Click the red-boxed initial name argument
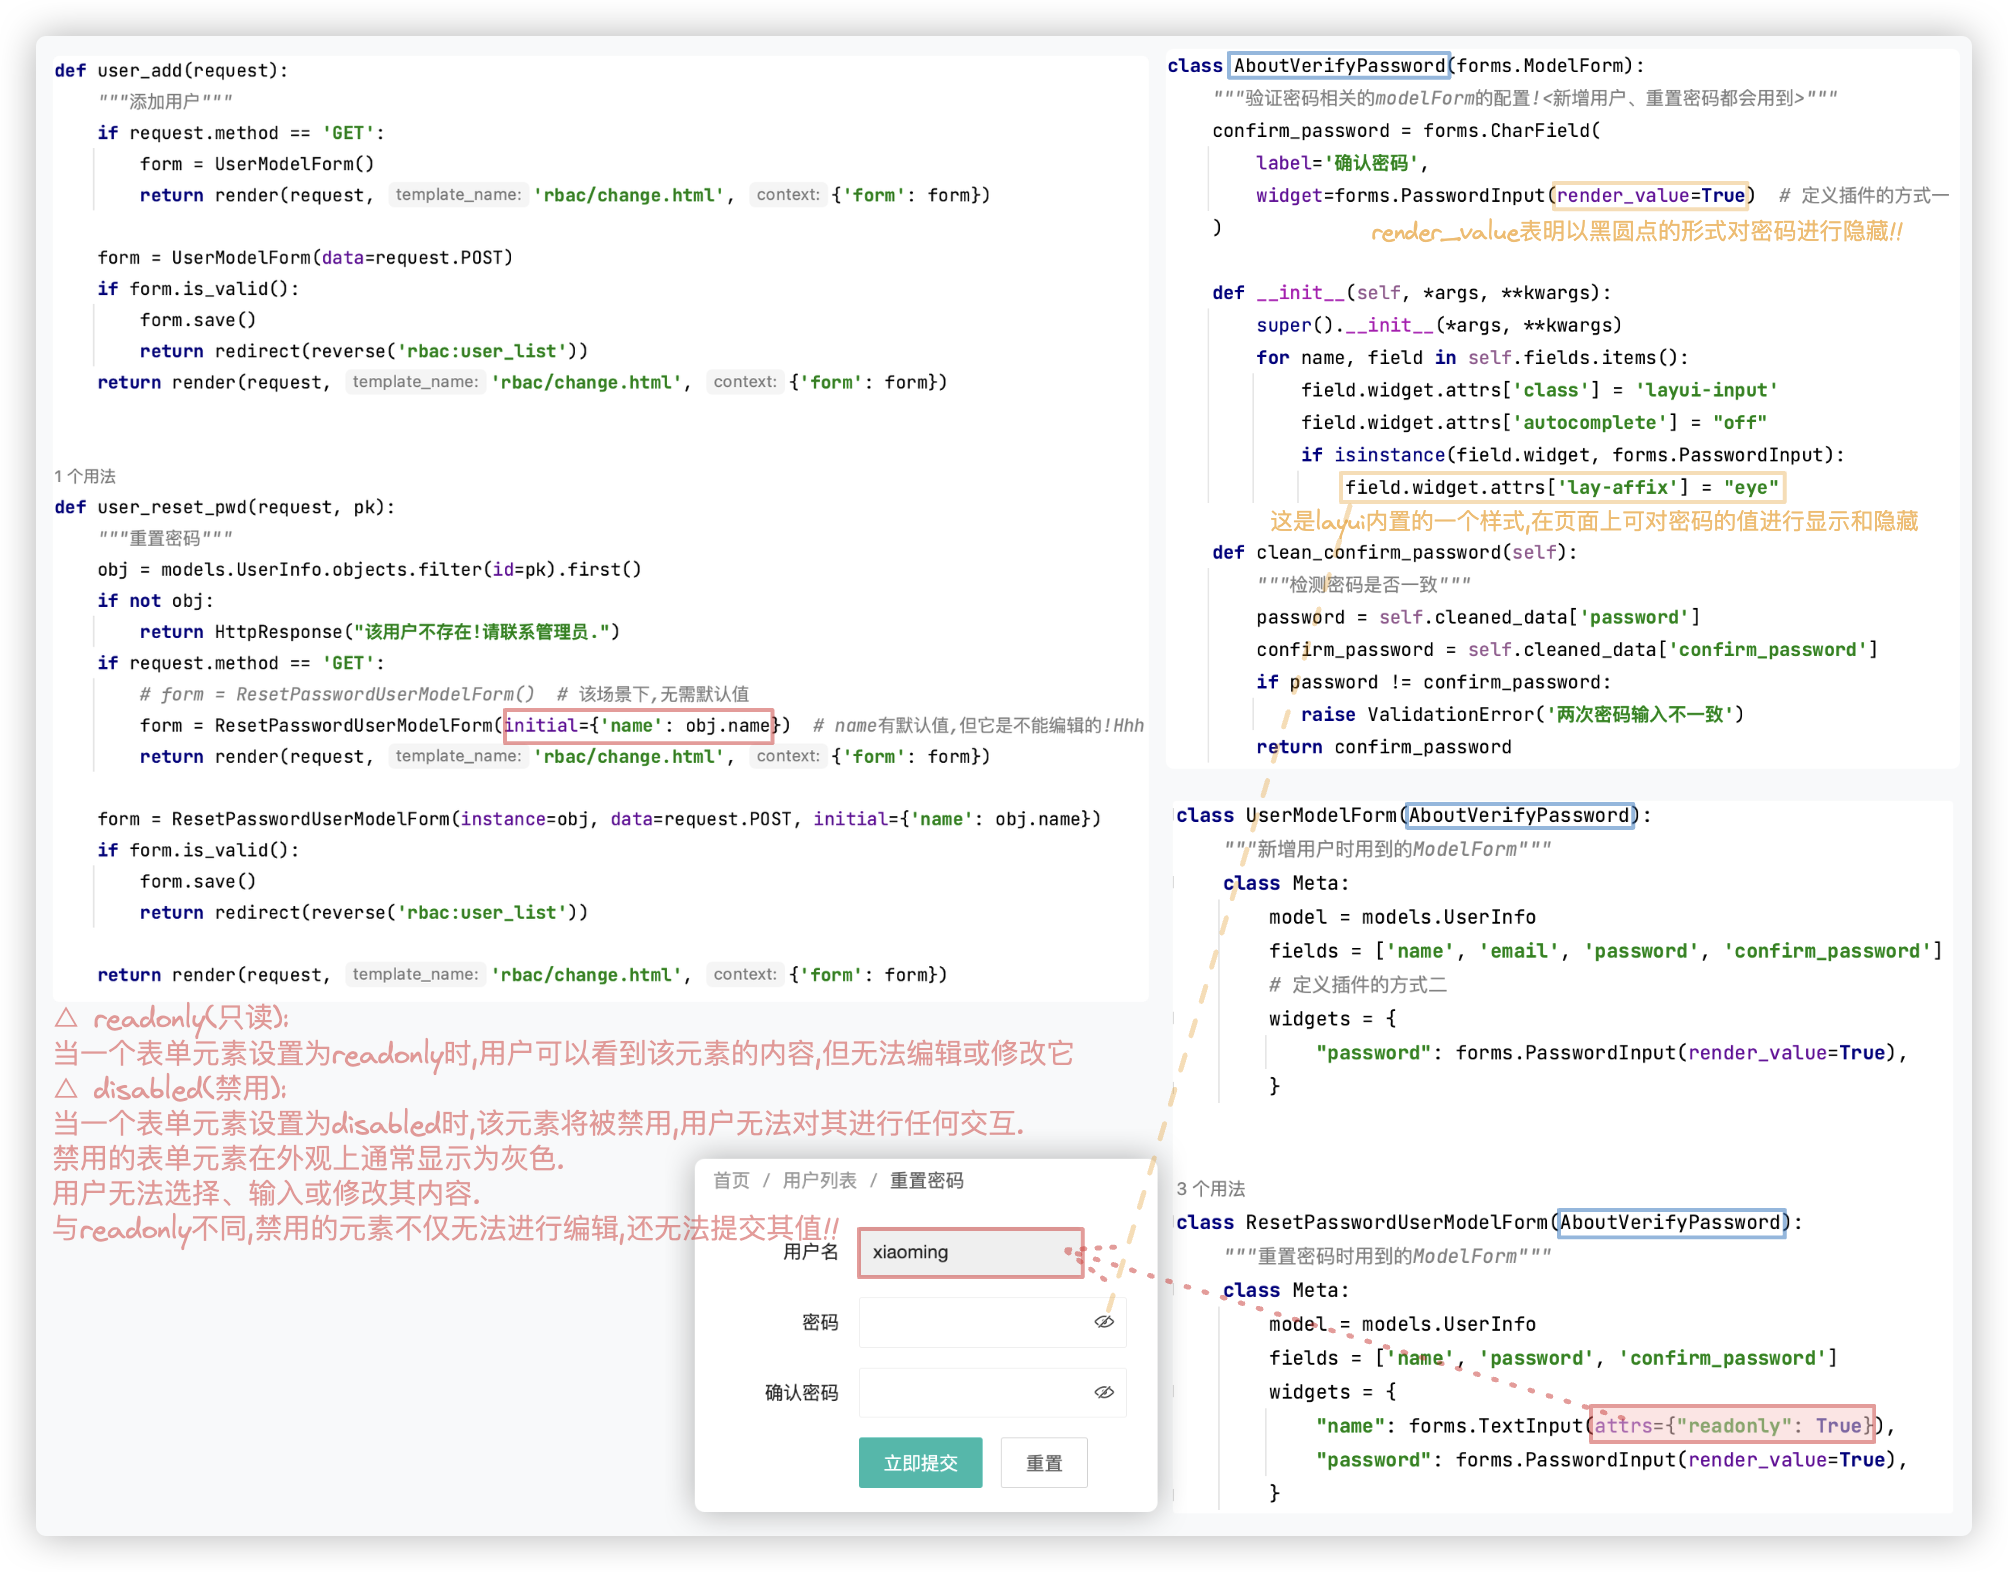2008x1572 pixels. point(638,725)
